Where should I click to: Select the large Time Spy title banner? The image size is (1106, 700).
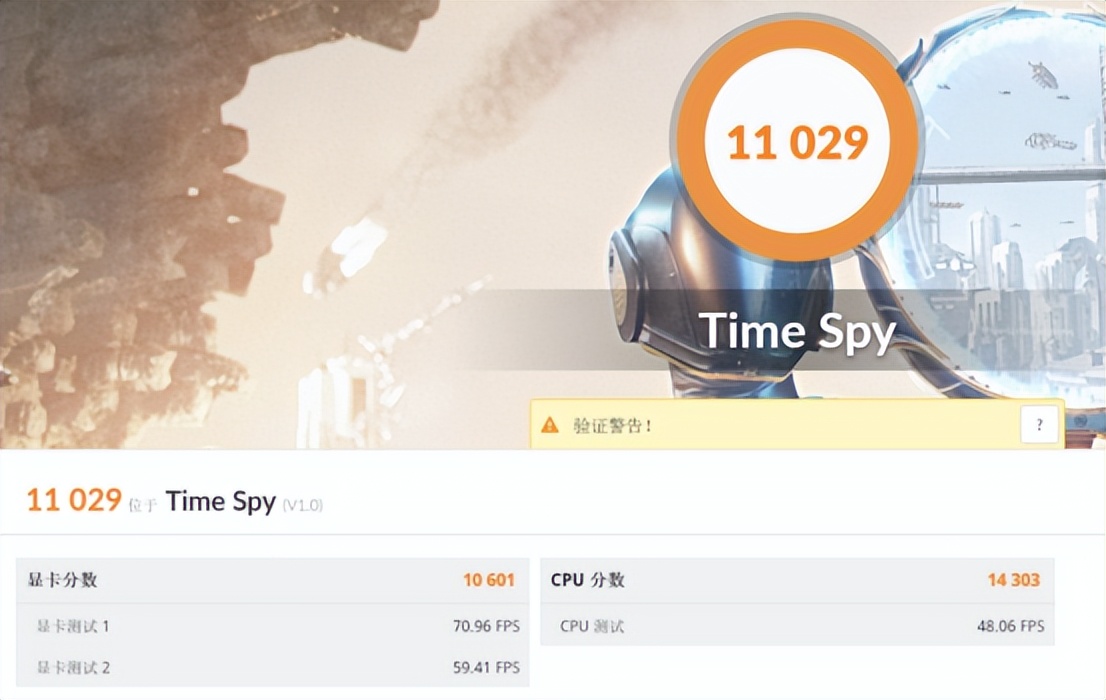tap(797, 331)
